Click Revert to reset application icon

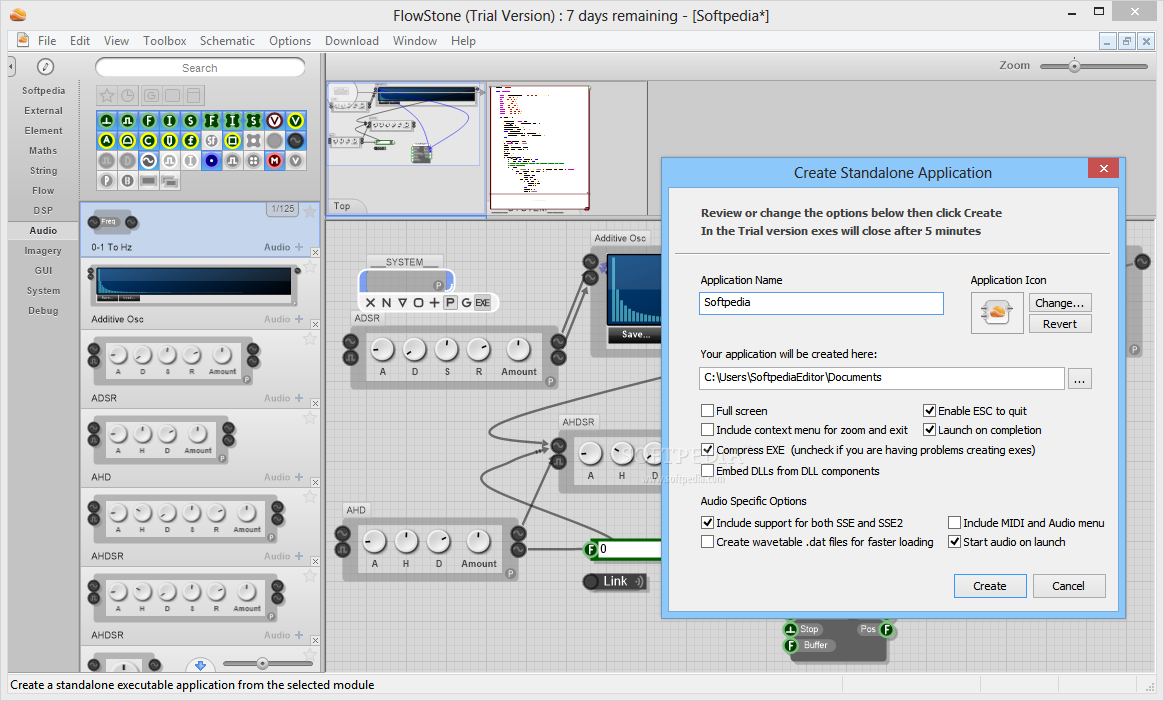coord(1059,324)
